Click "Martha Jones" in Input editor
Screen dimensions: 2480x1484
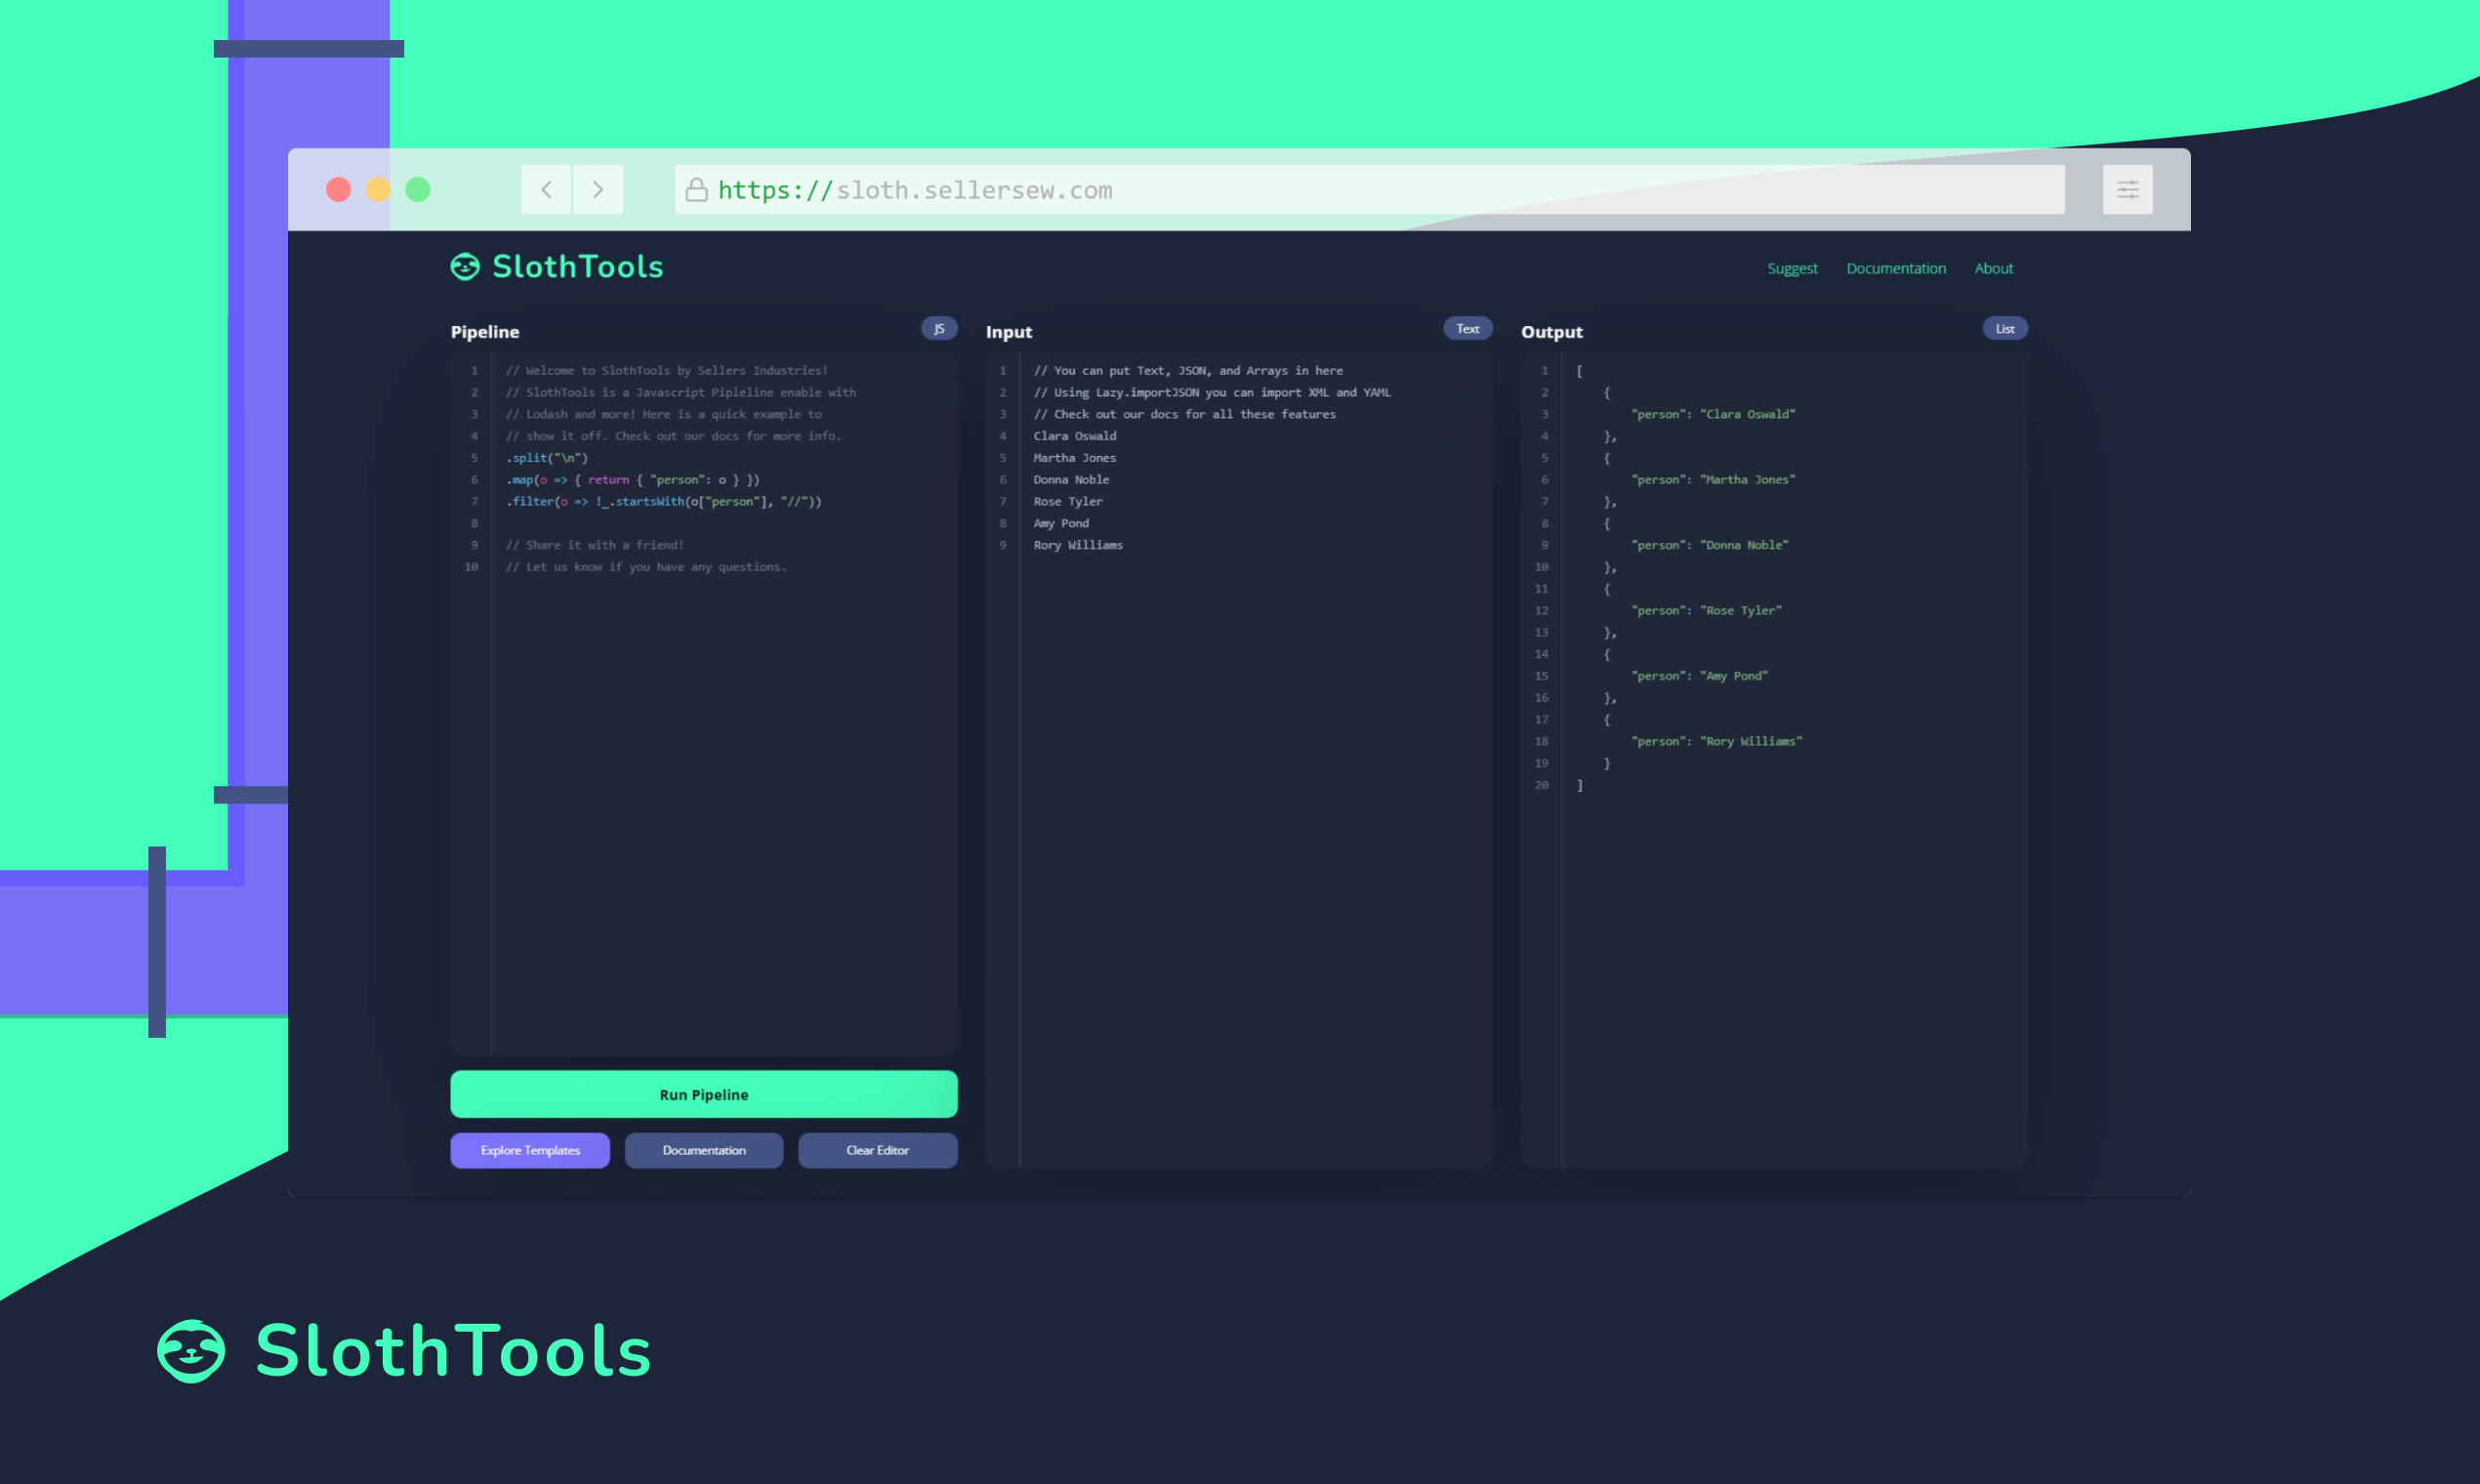(x=1075, y=458)
